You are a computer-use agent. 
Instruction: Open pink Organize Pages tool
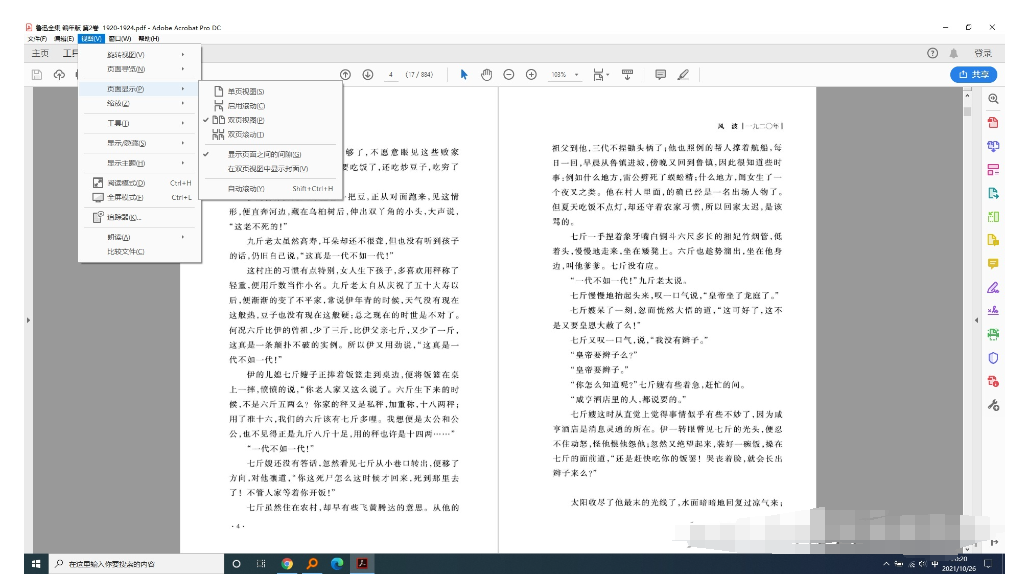(x=993, y=170)
